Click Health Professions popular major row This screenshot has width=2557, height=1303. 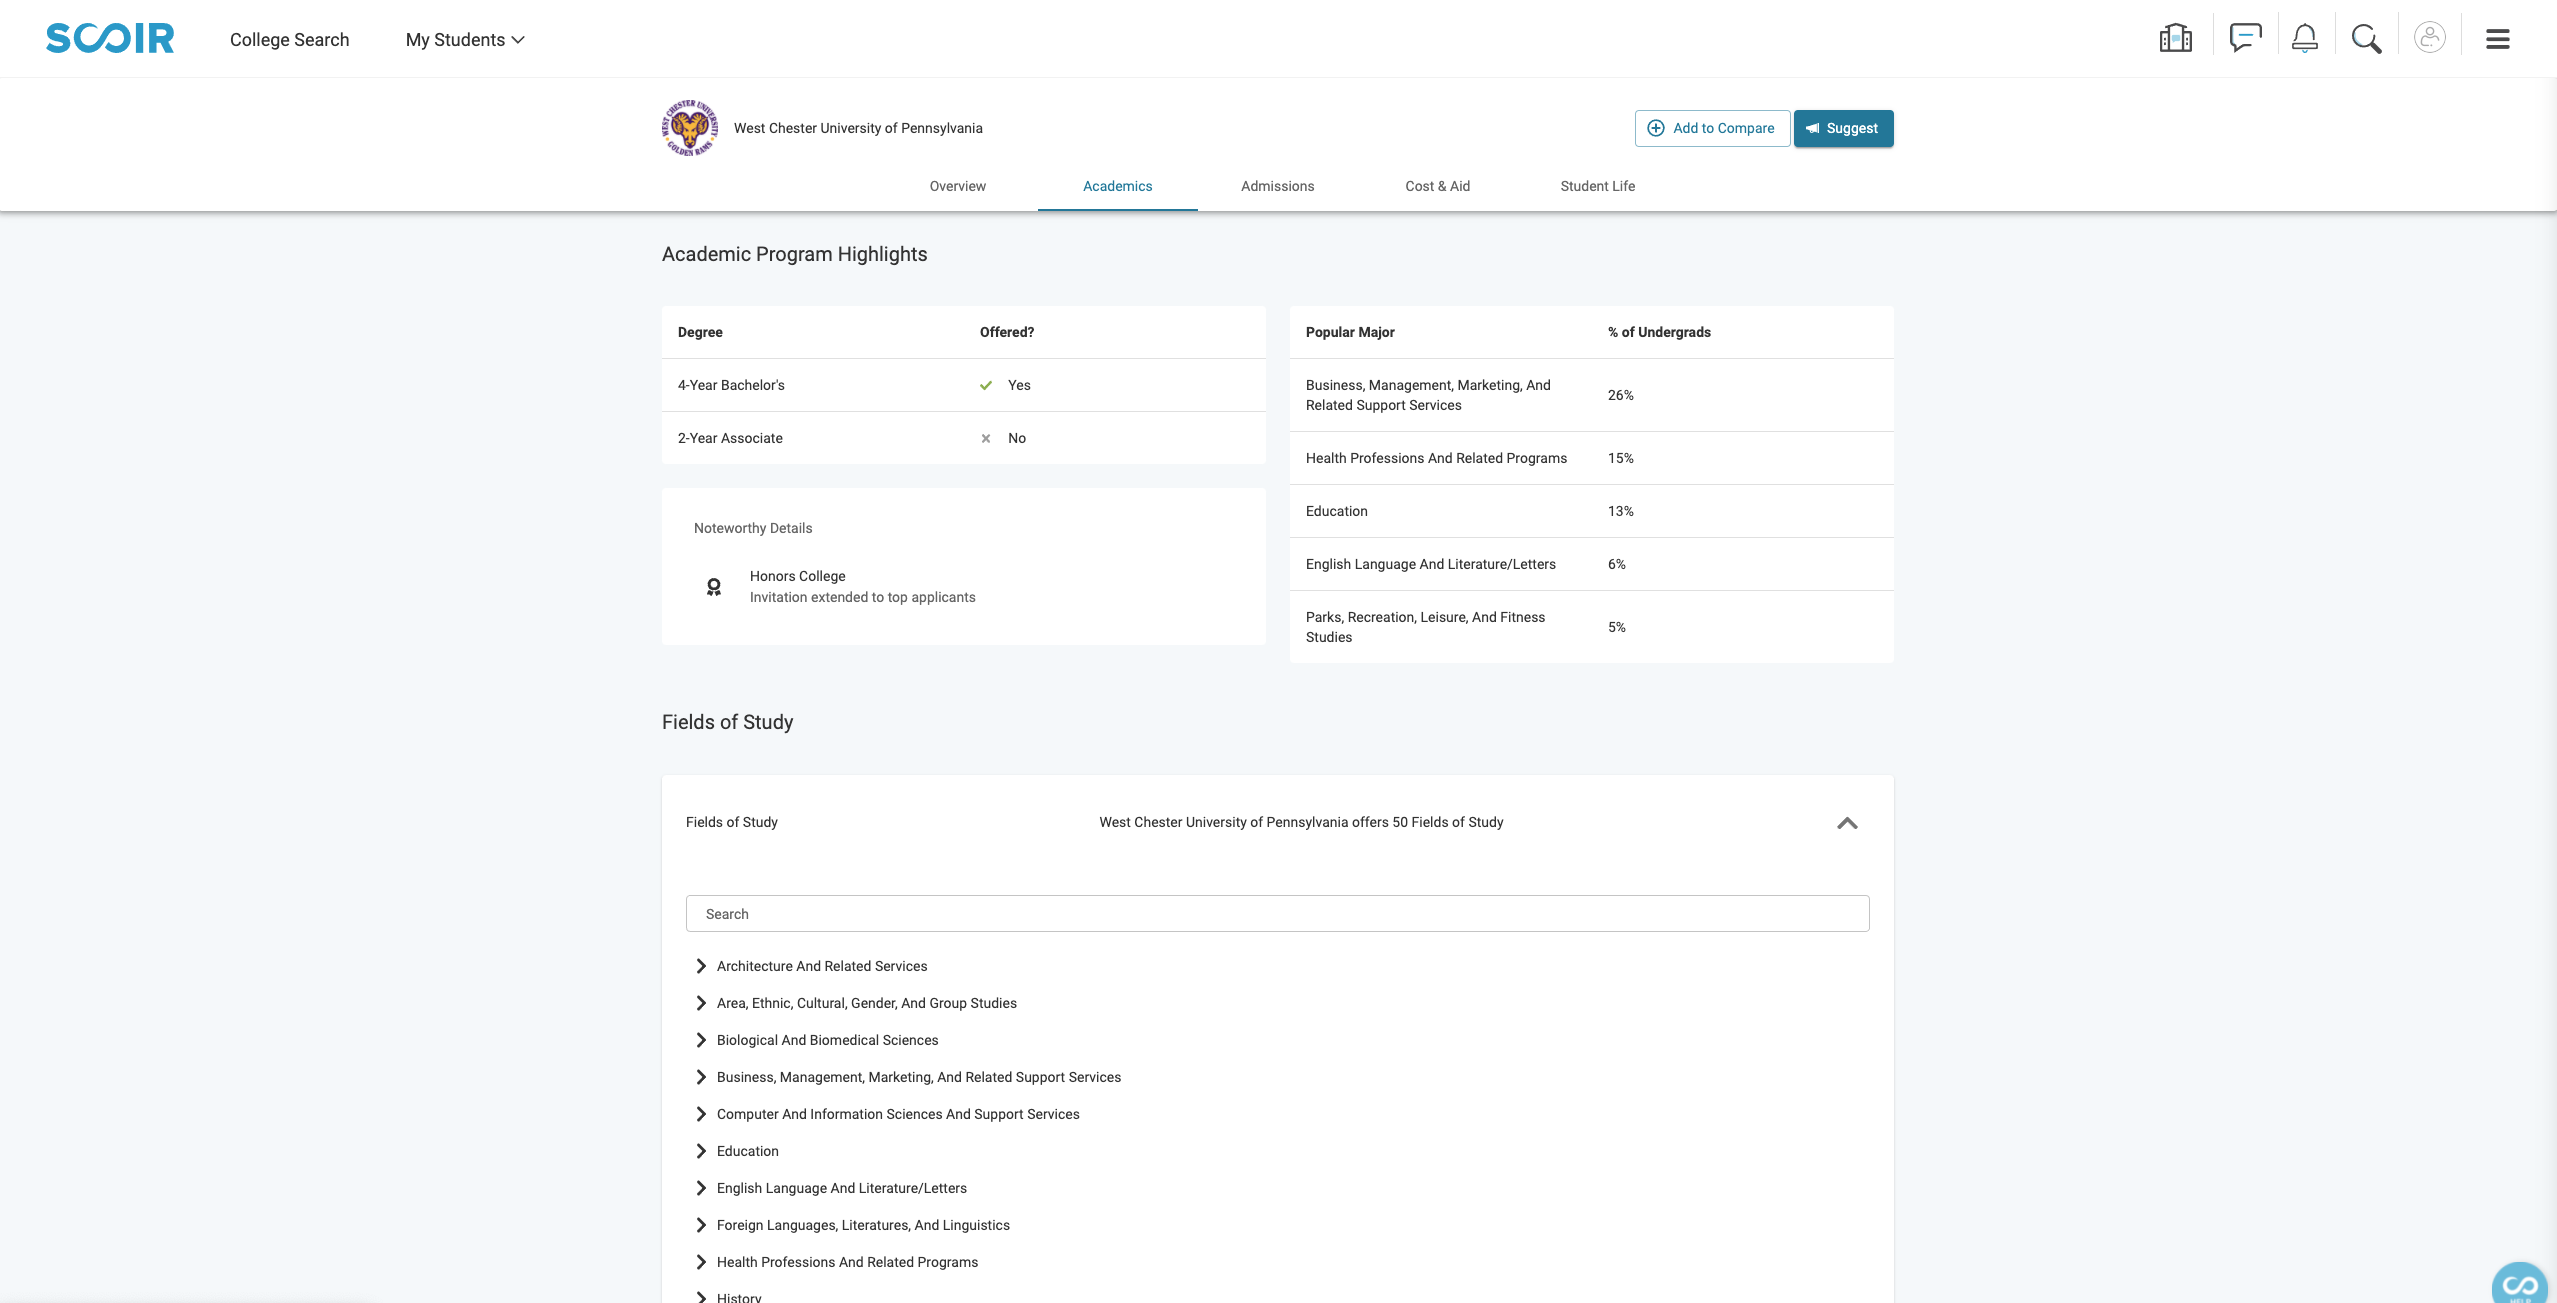pos(1591,458)
